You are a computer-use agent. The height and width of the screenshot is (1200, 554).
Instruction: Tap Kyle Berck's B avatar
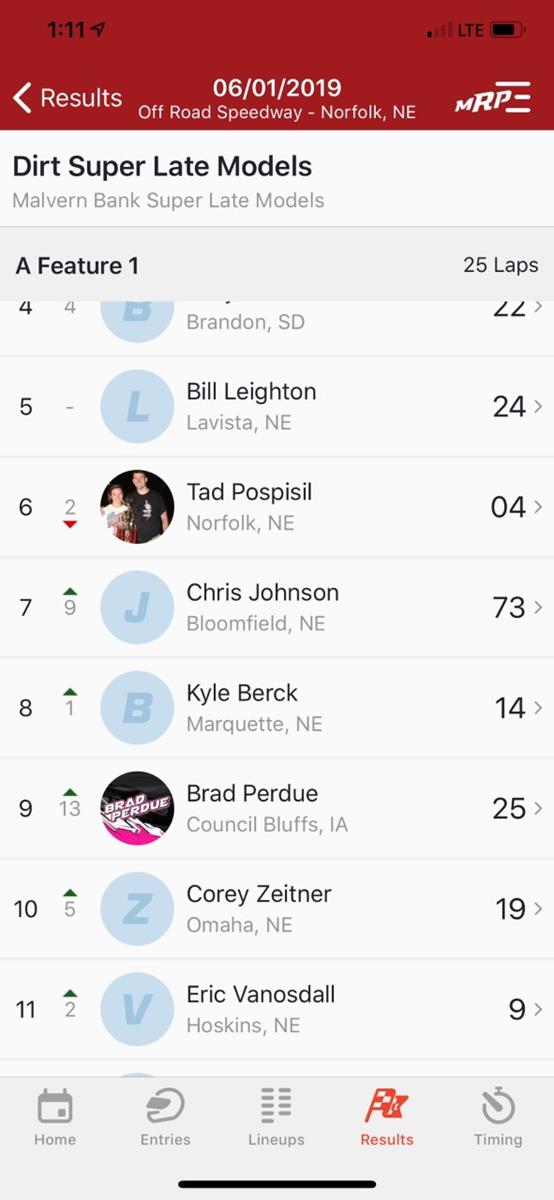point(137,708)
